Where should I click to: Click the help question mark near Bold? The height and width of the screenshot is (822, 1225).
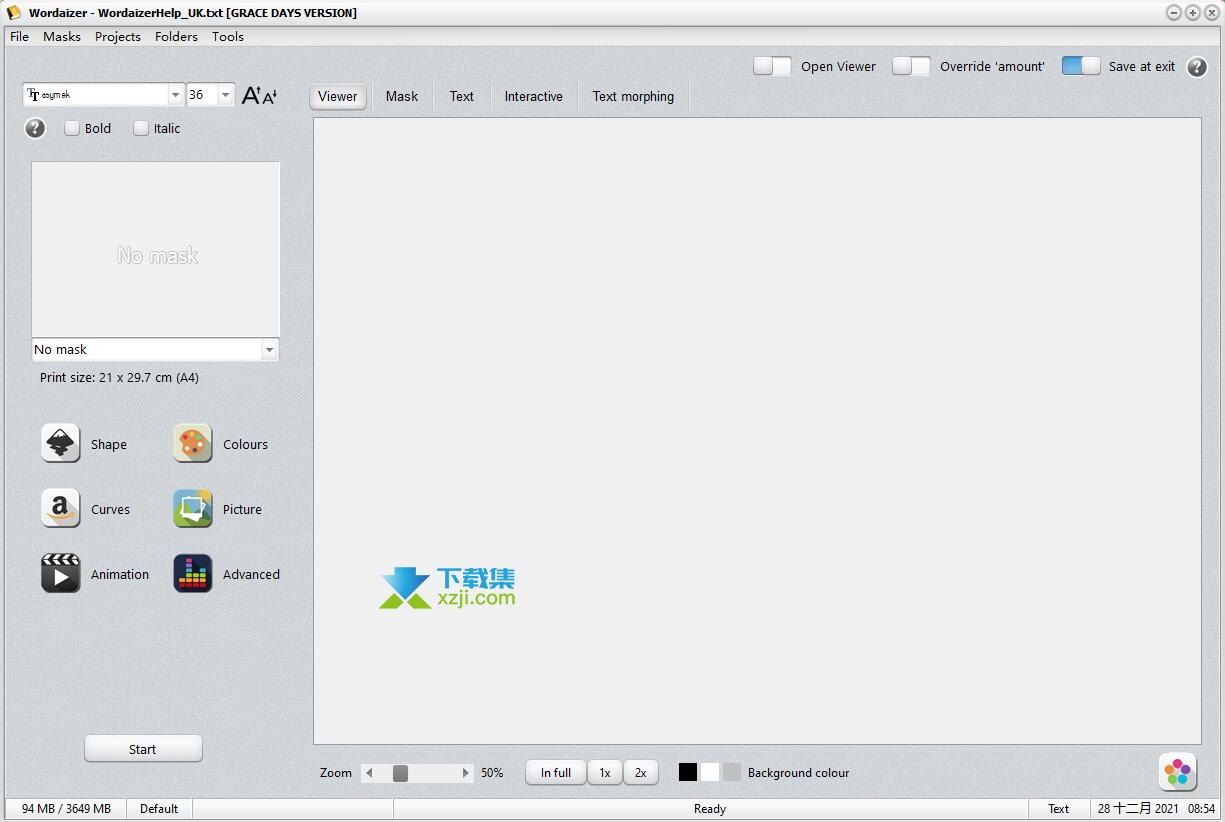(35, 128)
